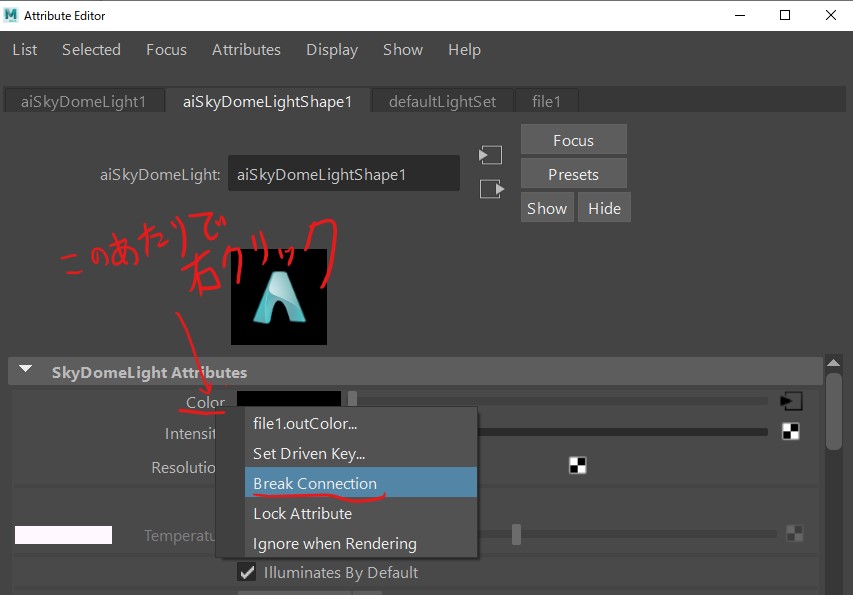The height and width of the screenshot is (595, 853).
Task: Click the Arnold logo thumbnail
Action: click(279, 297)
